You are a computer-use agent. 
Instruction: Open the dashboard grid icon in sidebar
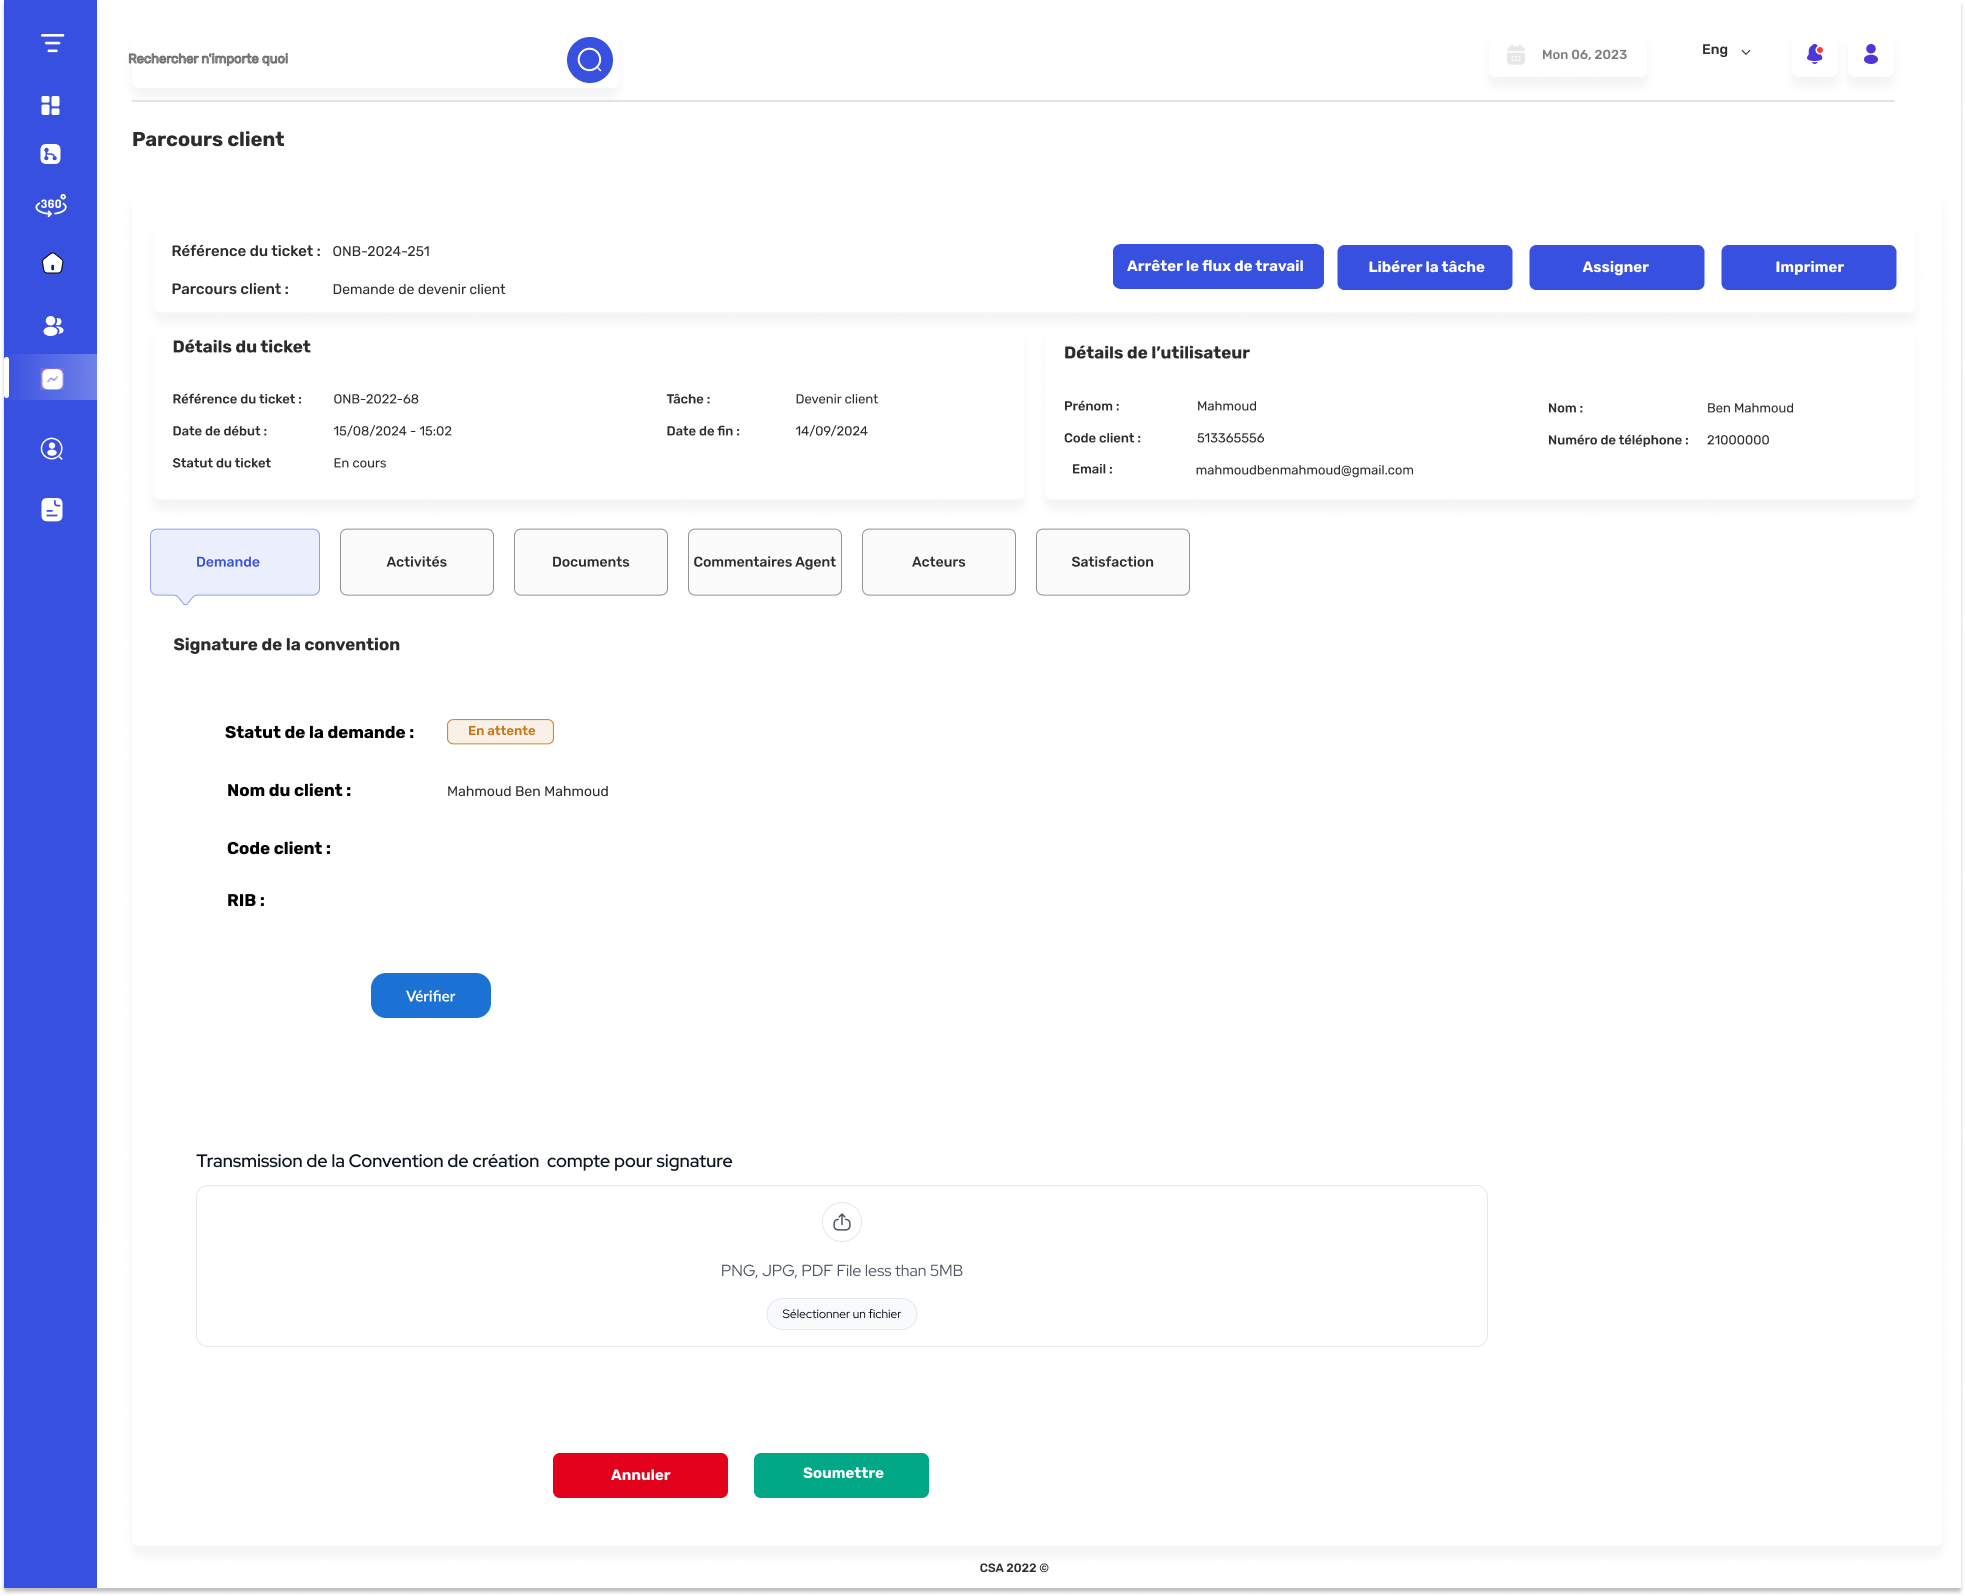pos(51,105)
